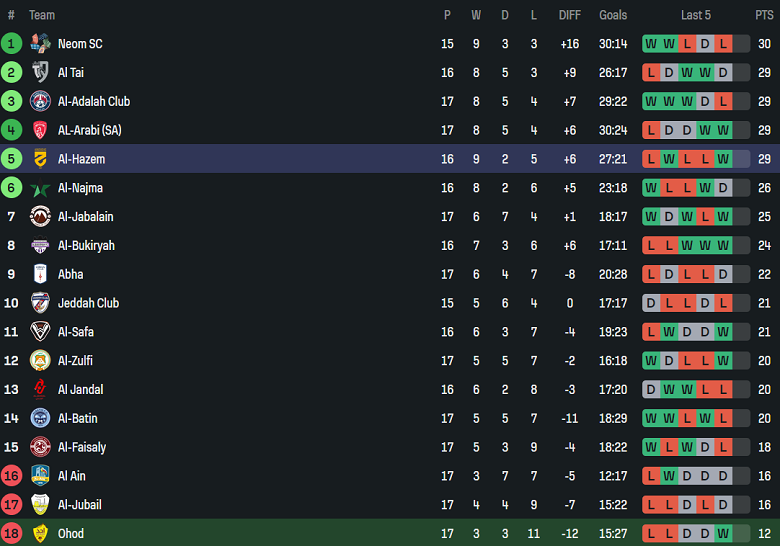
Task: Click the red position 18 badge
Action: 11,533
